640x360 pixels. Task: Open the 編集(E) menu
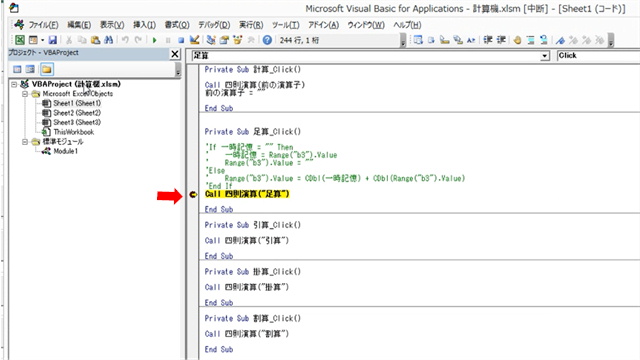click(79, 25)
